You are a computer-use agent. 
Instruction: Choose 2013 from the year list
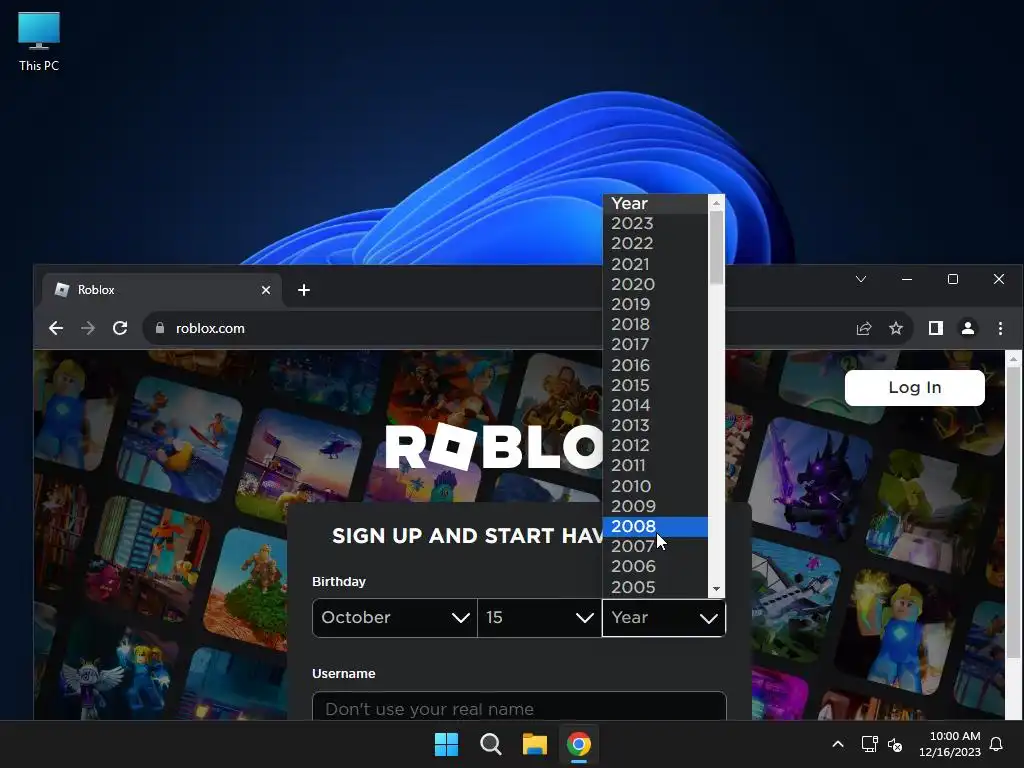655,425
